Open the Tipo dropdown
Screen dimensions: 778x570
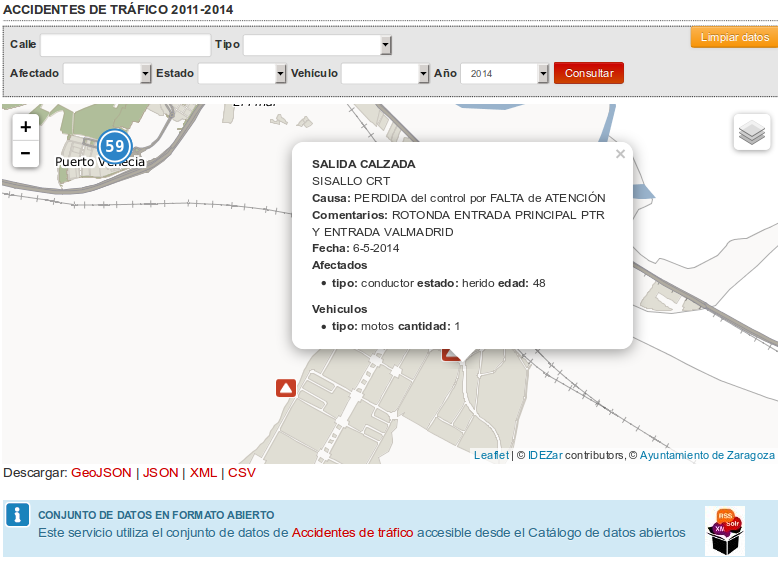tap(318, 46)
